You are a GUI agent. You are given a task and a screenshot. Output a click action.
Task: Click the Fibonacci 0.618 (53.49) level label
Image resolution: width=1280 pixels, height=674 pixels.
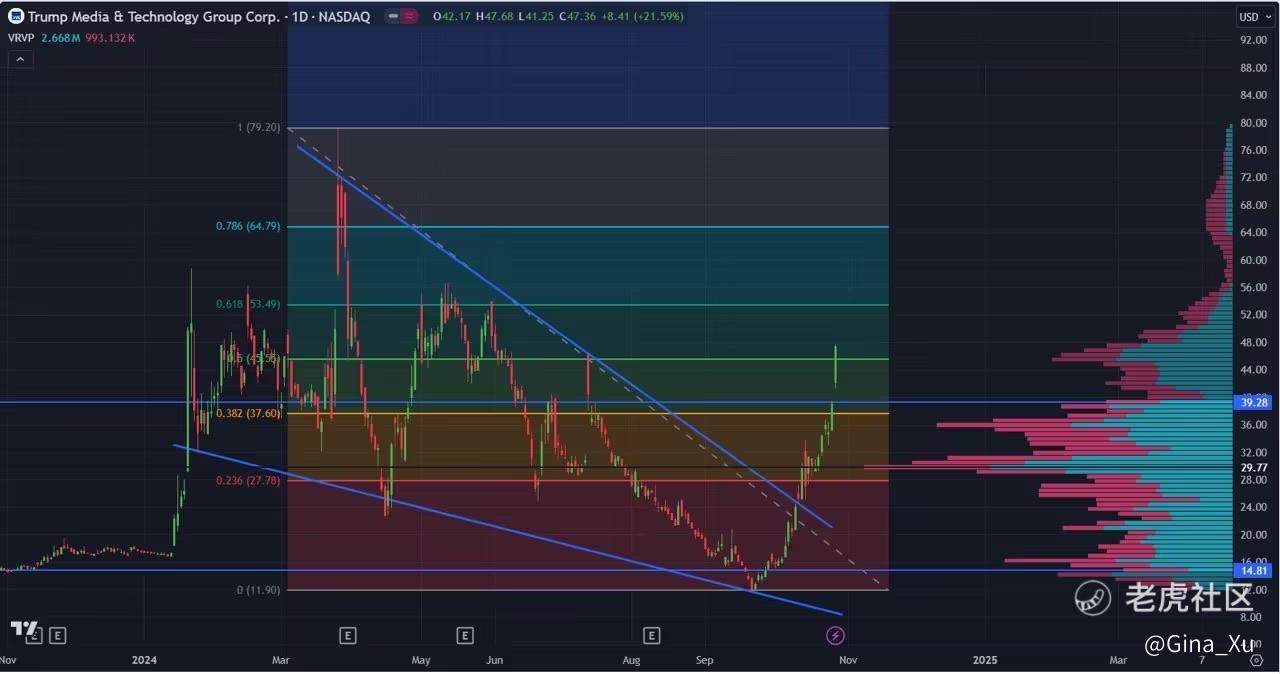click(248, 304)
